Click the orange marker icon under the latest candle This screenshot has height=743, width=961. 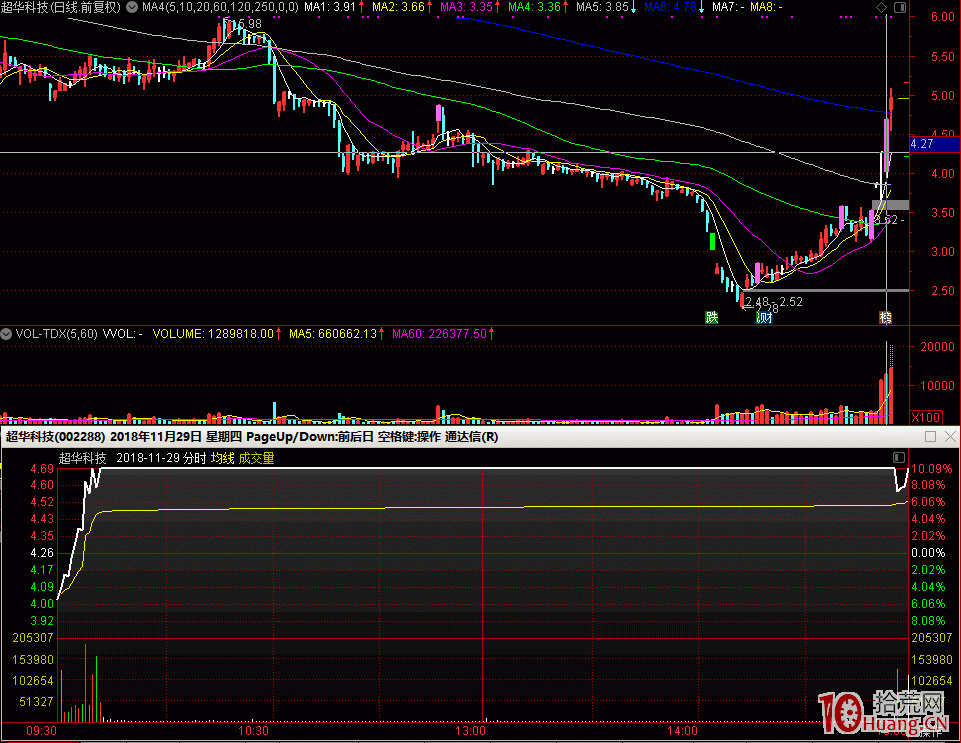tap(885, 318)
